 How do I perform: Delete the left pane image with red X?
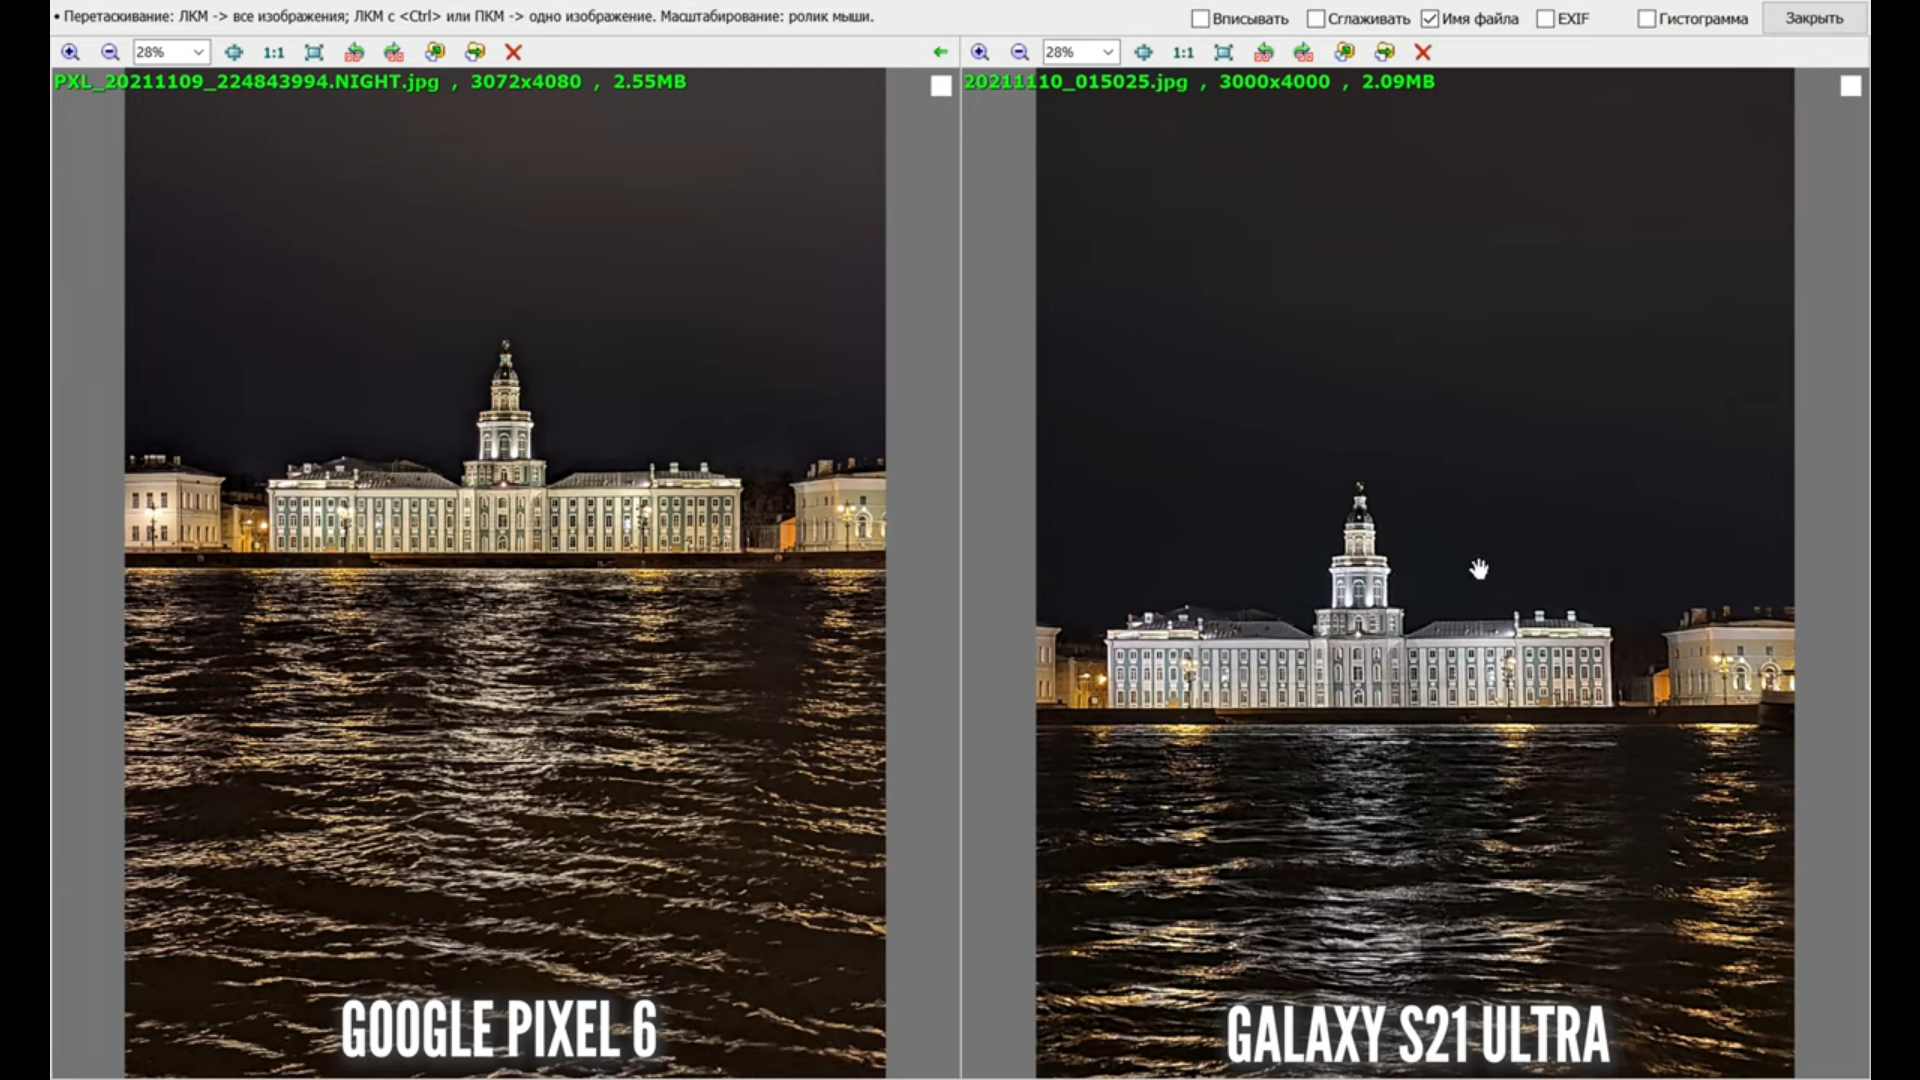click(x=514, y=52)
